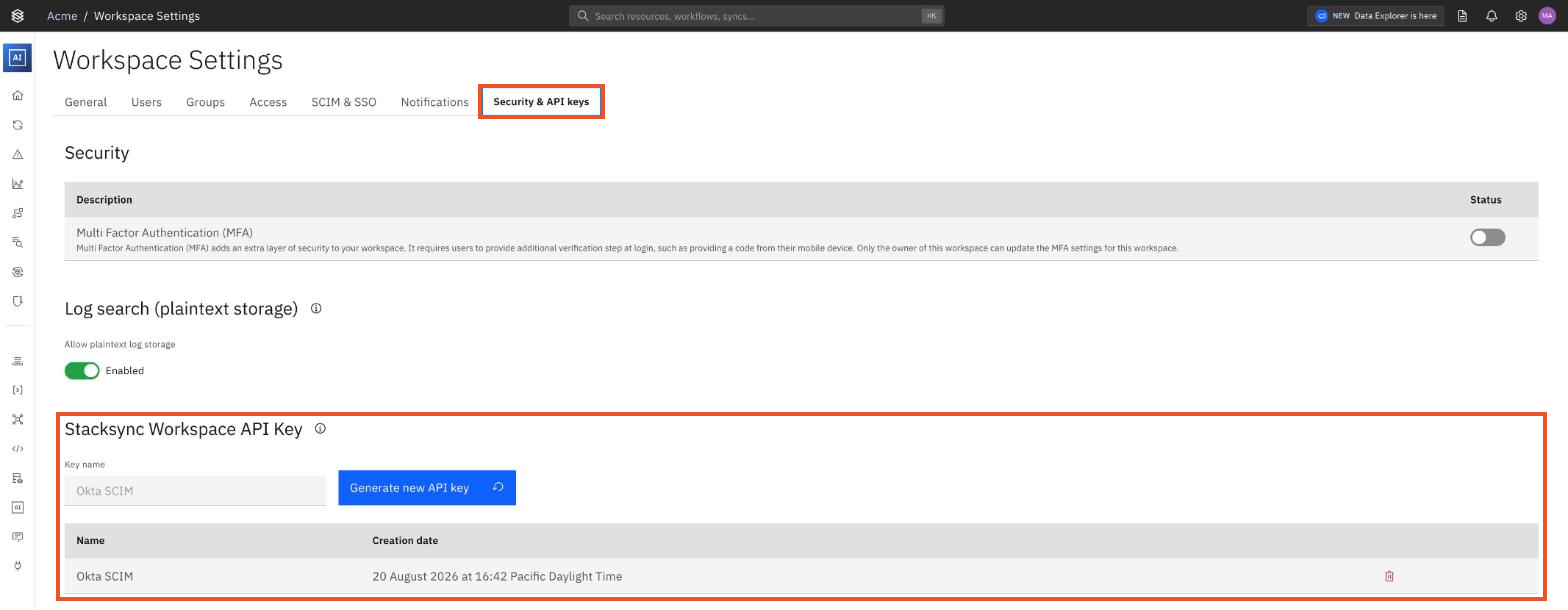Open the General tab
Viewport: 1568px width, 610px height.
point(86,102)
